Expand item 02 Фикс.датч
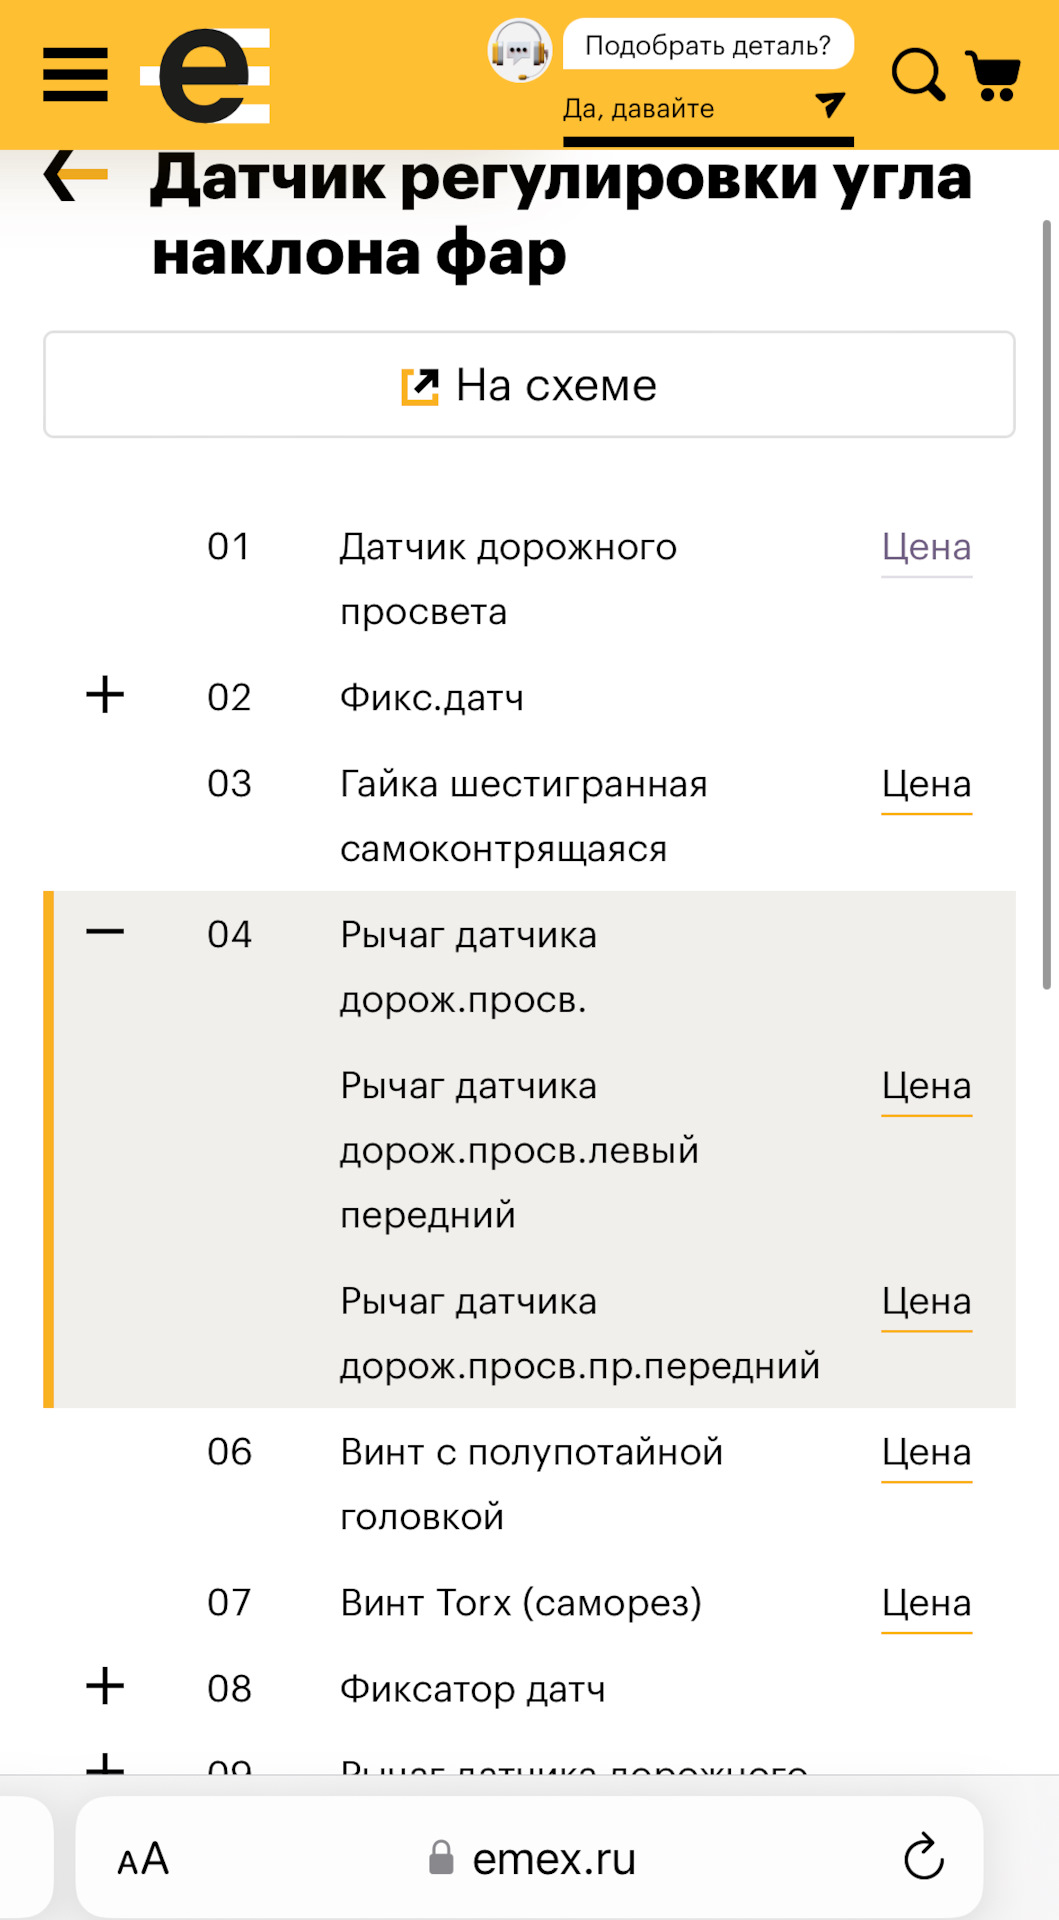 click(x=105, y=695)
